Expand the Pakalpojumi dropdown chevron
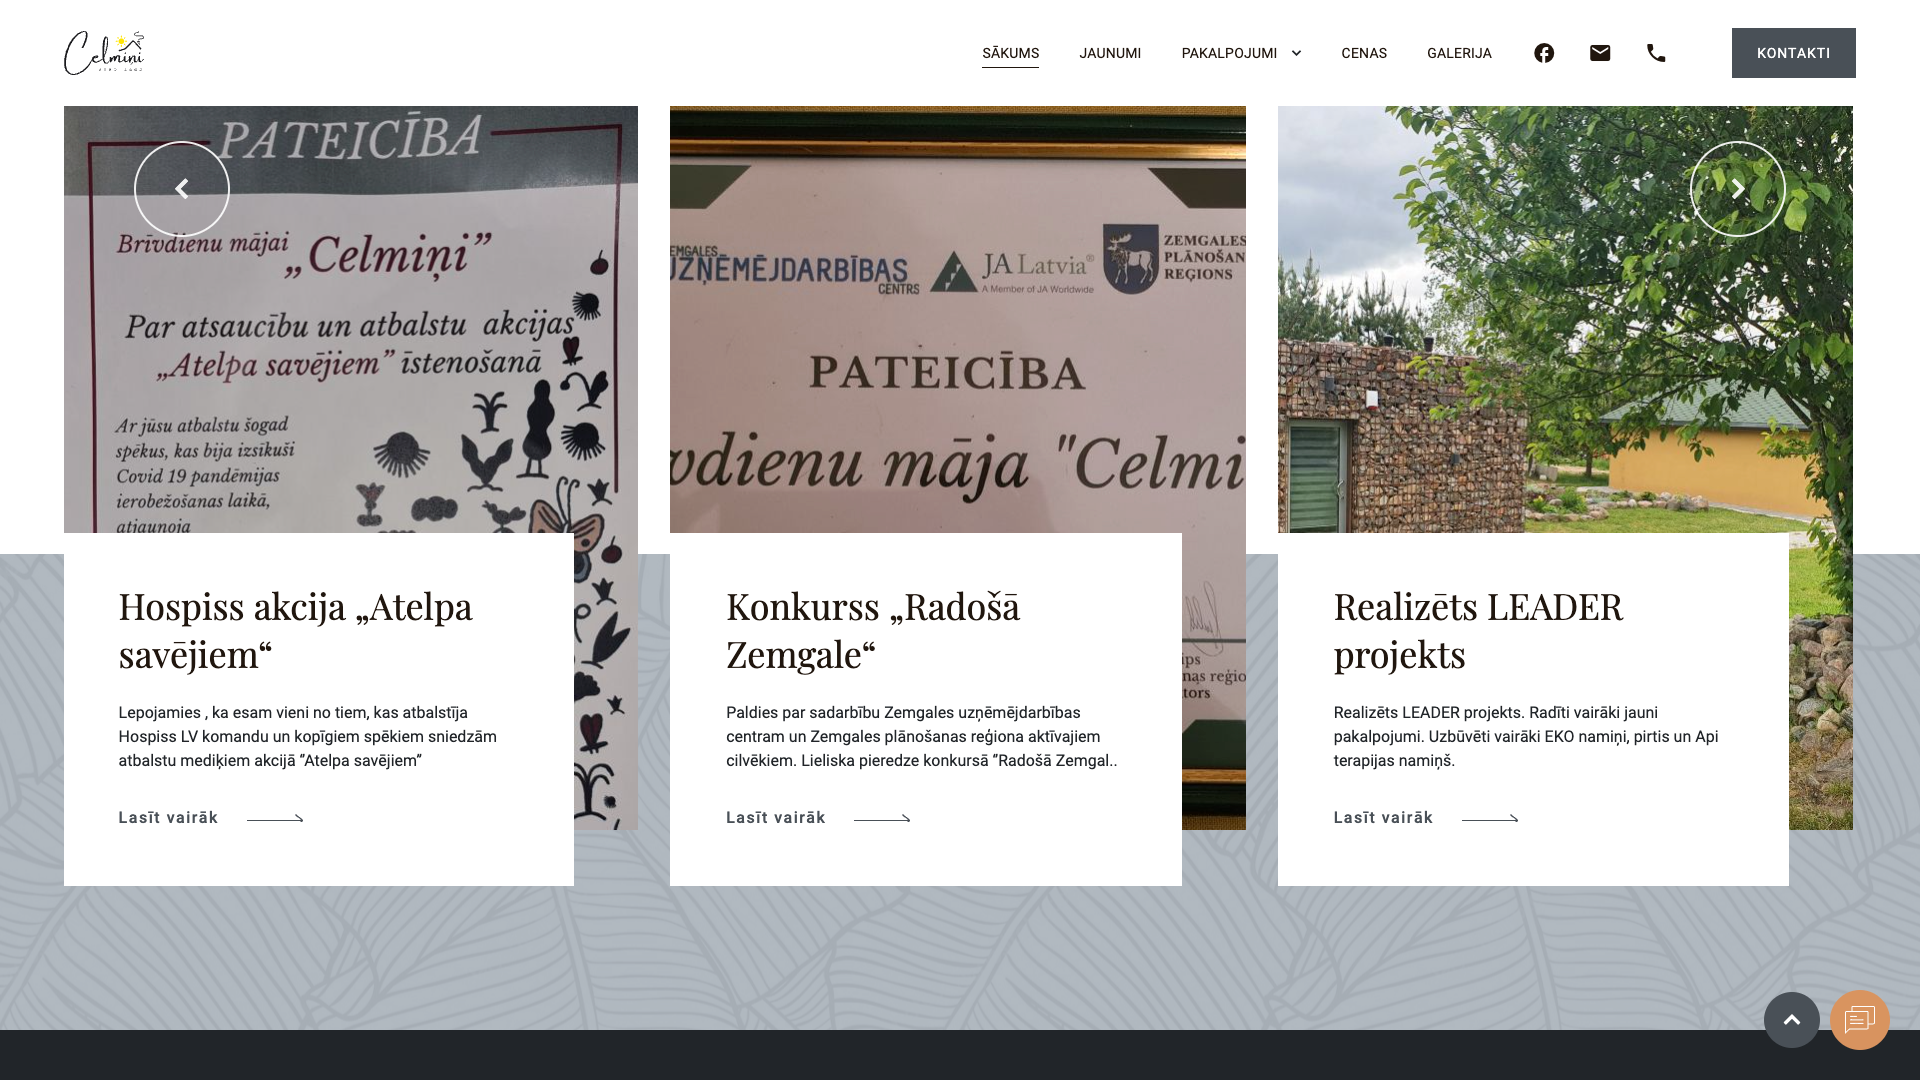The width and height of the screenshot is (1920, 1080). click(x=1296, y=53)
